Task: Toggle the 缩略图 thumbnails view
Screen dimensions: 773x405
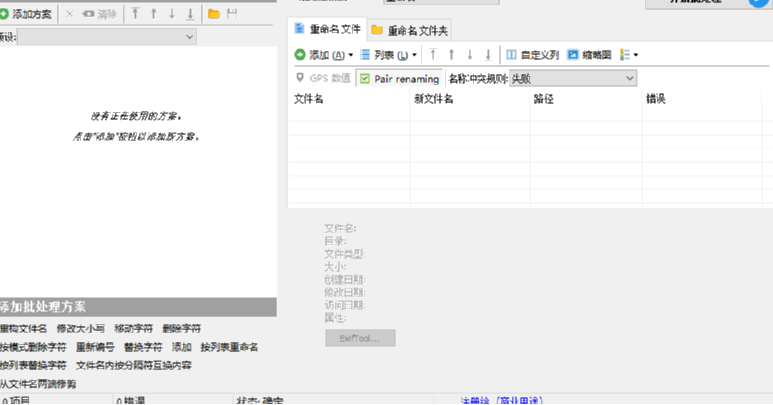Action: (589, 55)
